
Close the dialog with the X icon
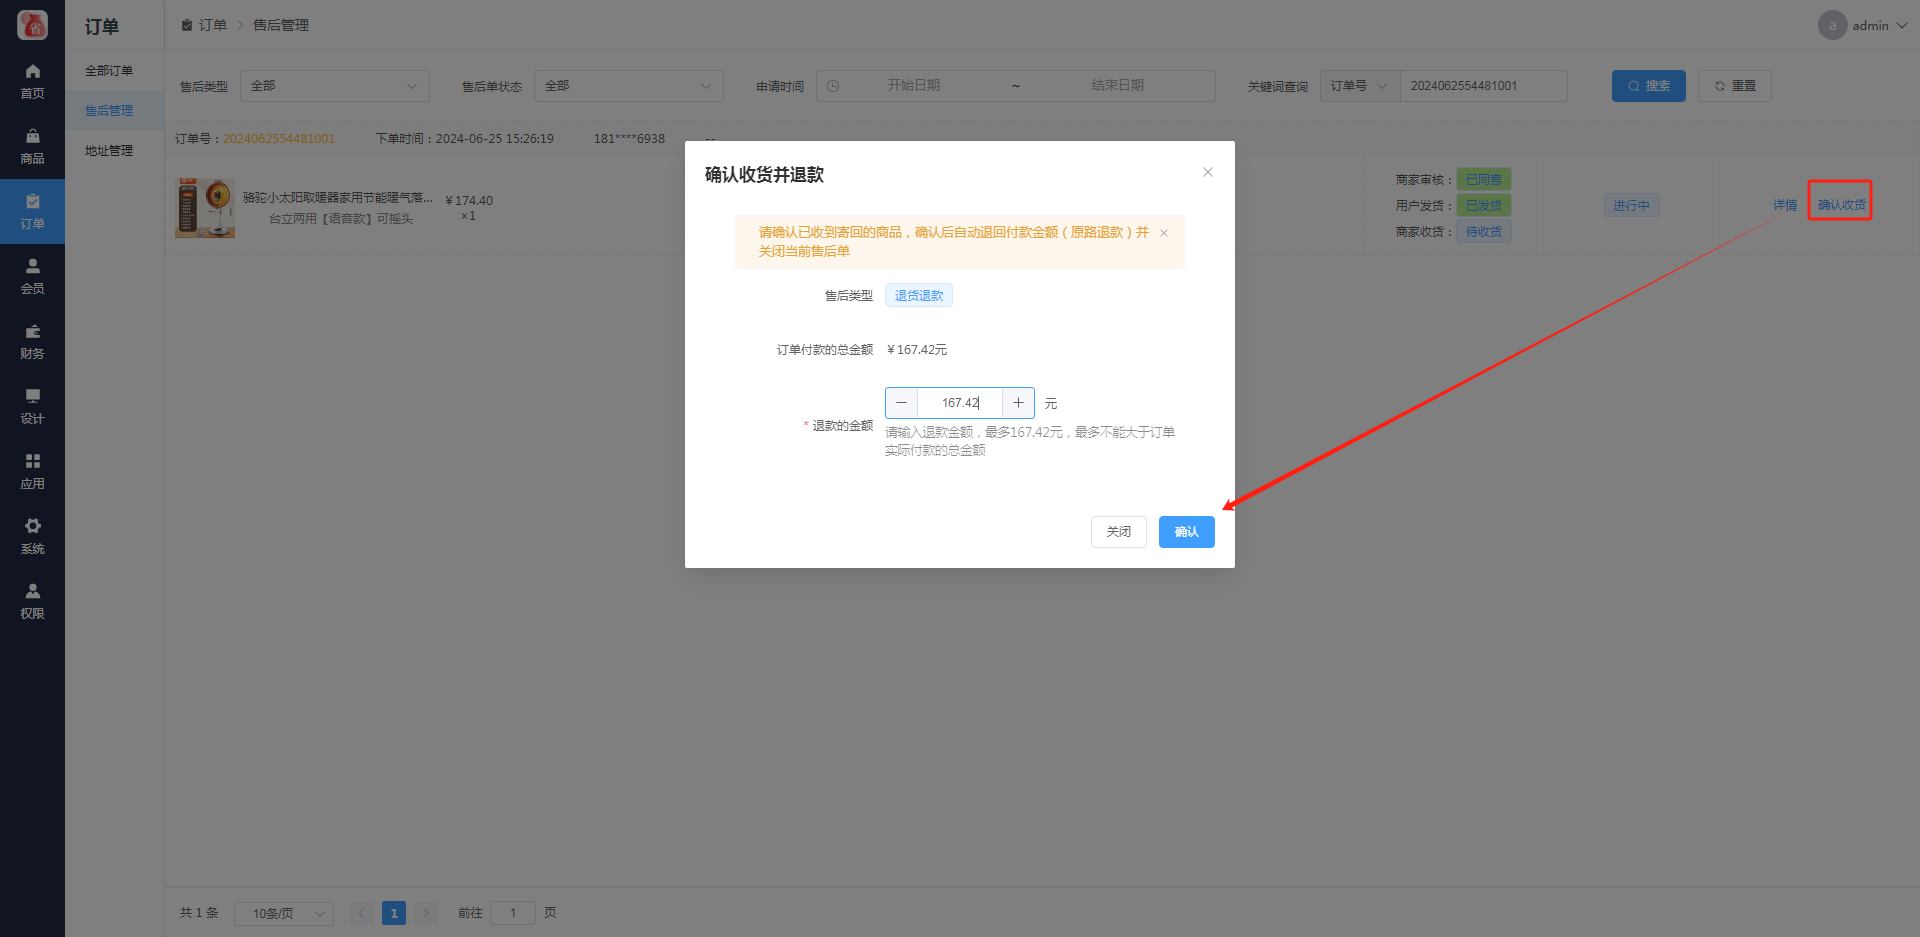click(x=1208, y=172)
